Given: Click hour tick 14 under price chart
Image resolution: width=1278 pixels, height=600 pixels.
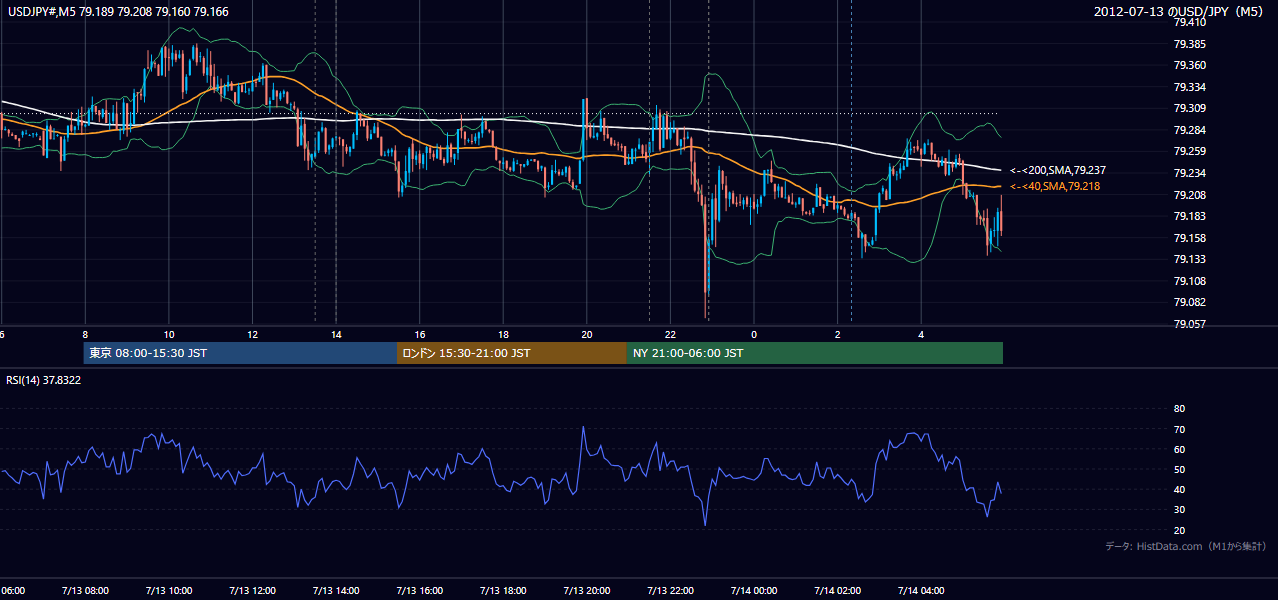Looking at the screenshot, I should coord(336,334).
